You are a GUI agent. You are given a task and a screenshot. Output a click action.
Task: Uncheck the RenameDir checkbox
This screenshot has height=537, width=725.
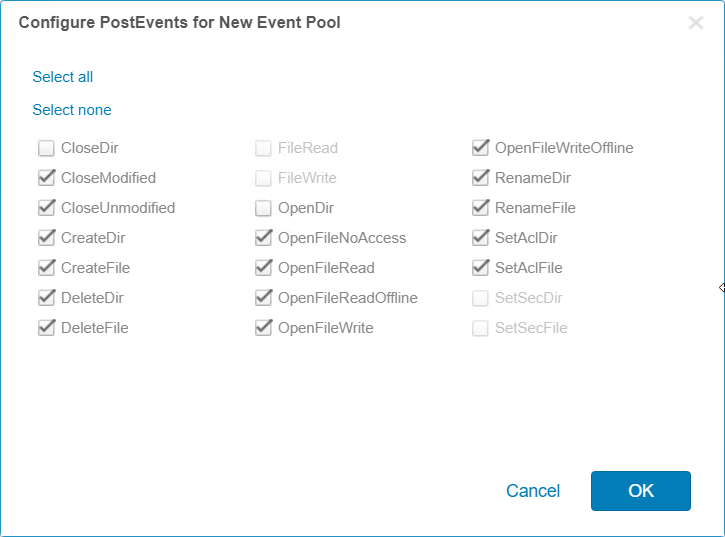tap(480, 178)
